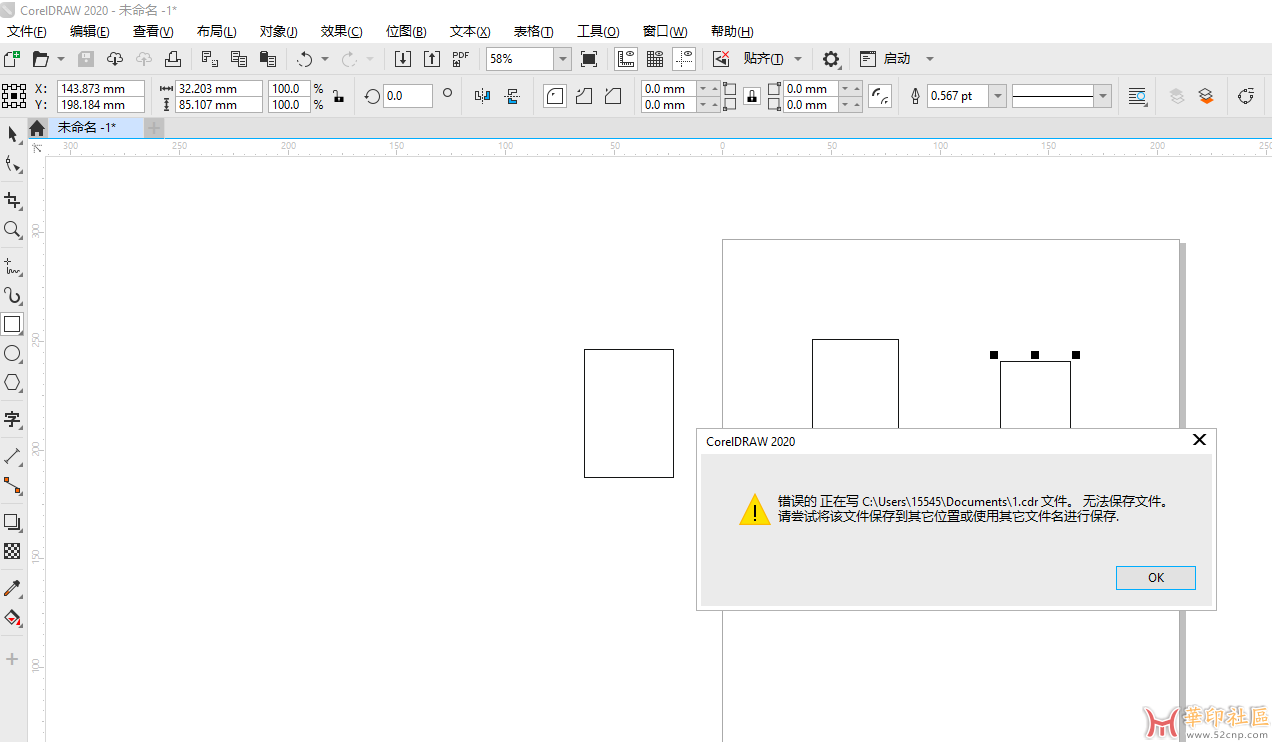Image resolution: width=1272 pixels, height=742 pixels.
Task: Open the 效果 menu
Action: tap(342, 31)
